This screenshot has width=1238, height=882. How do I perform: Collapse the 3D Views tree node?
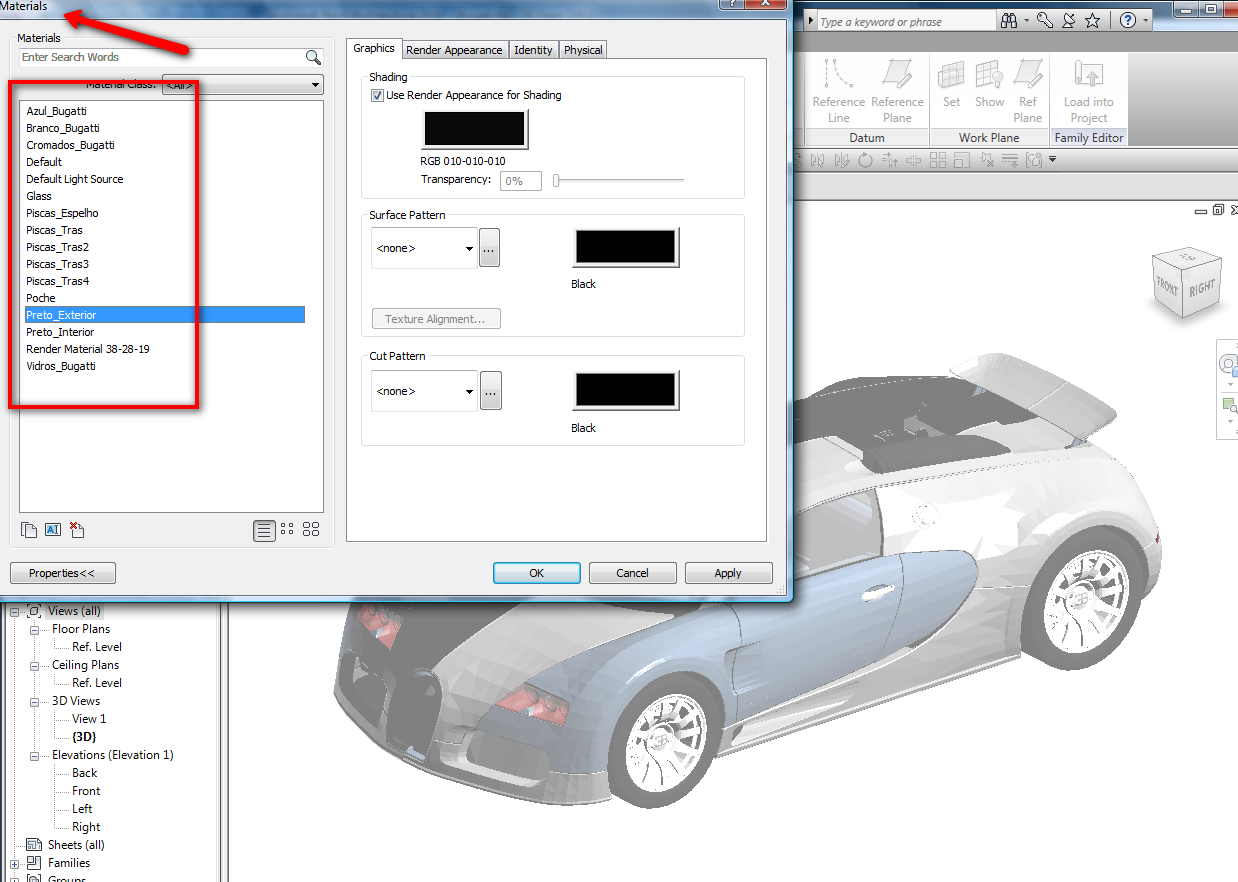point(34,701)
